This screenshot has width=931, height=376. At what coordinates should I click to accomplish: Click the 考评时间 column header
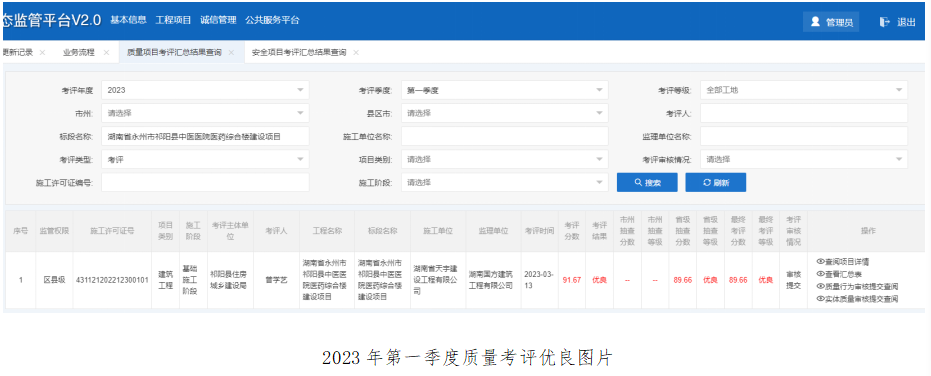(540, 231)
